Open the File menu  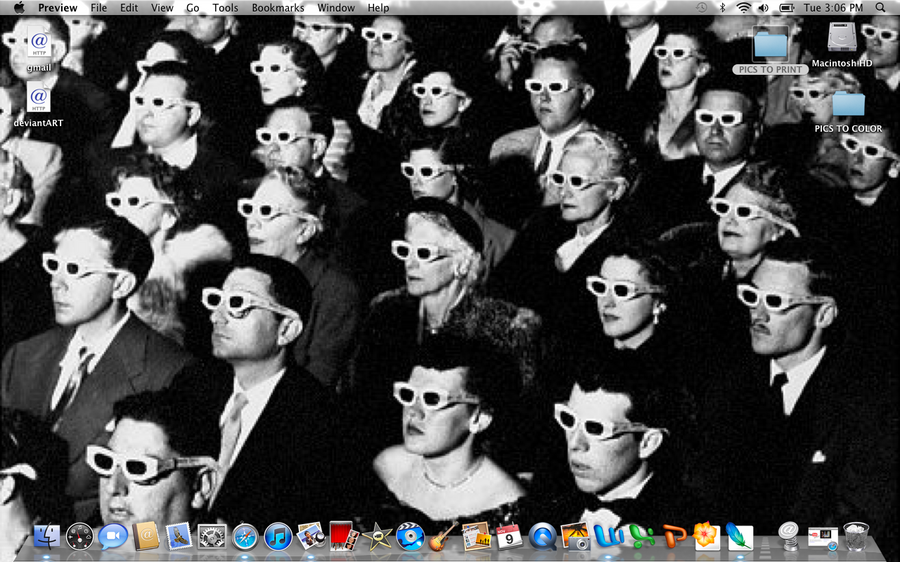[x=99, y=7]
